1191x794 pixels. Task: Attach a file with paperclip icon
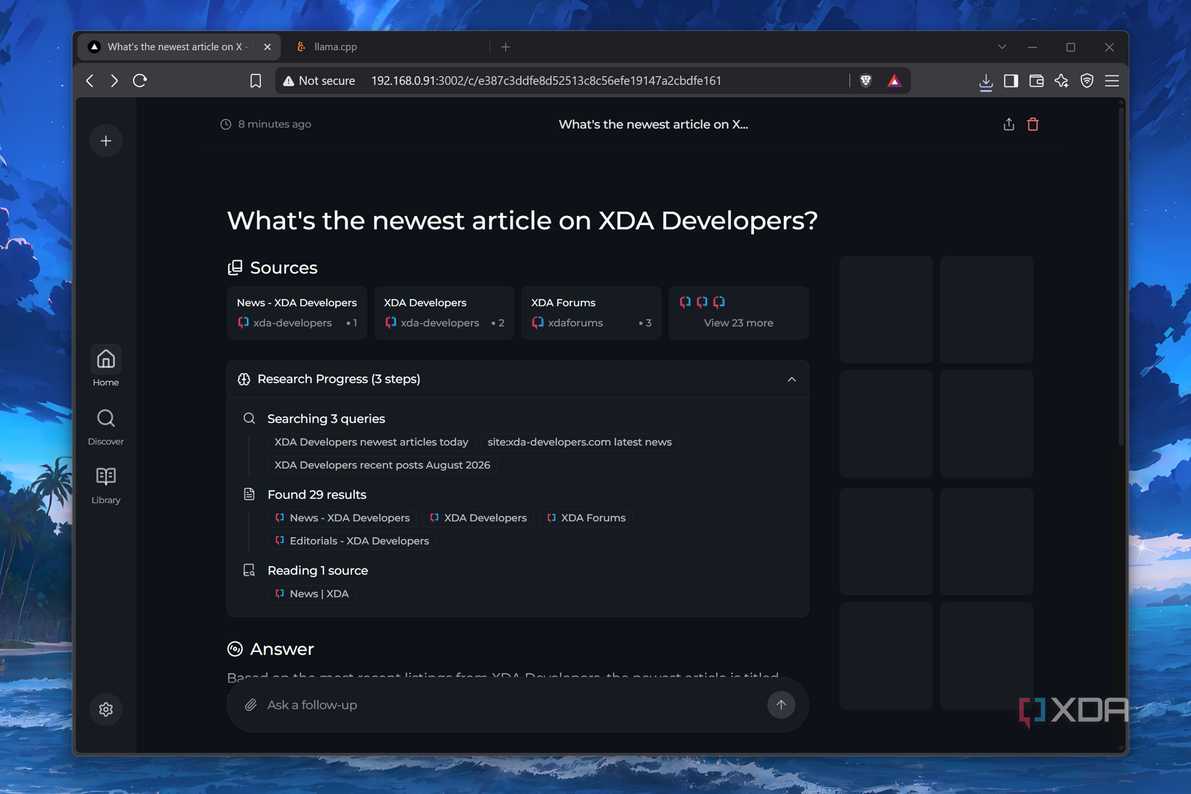click(x=251, y=705)
